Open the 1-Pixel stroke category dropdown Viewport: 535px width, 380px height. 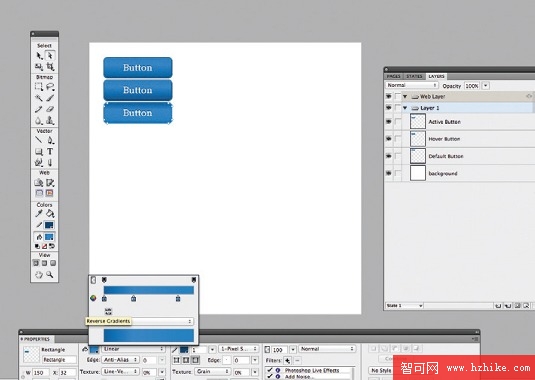pyautogui.click(x=239, y=349)
